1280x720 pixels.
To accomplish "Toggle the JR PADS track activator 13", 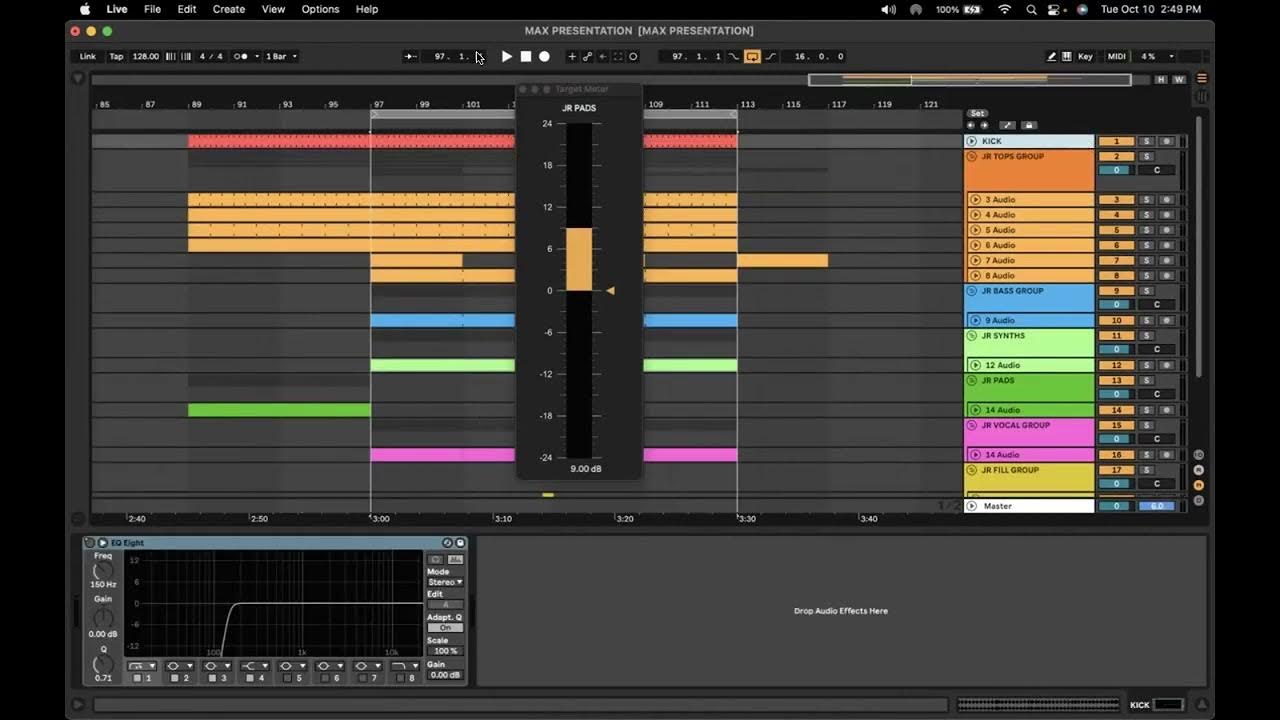I will (x=1116, y=381).
